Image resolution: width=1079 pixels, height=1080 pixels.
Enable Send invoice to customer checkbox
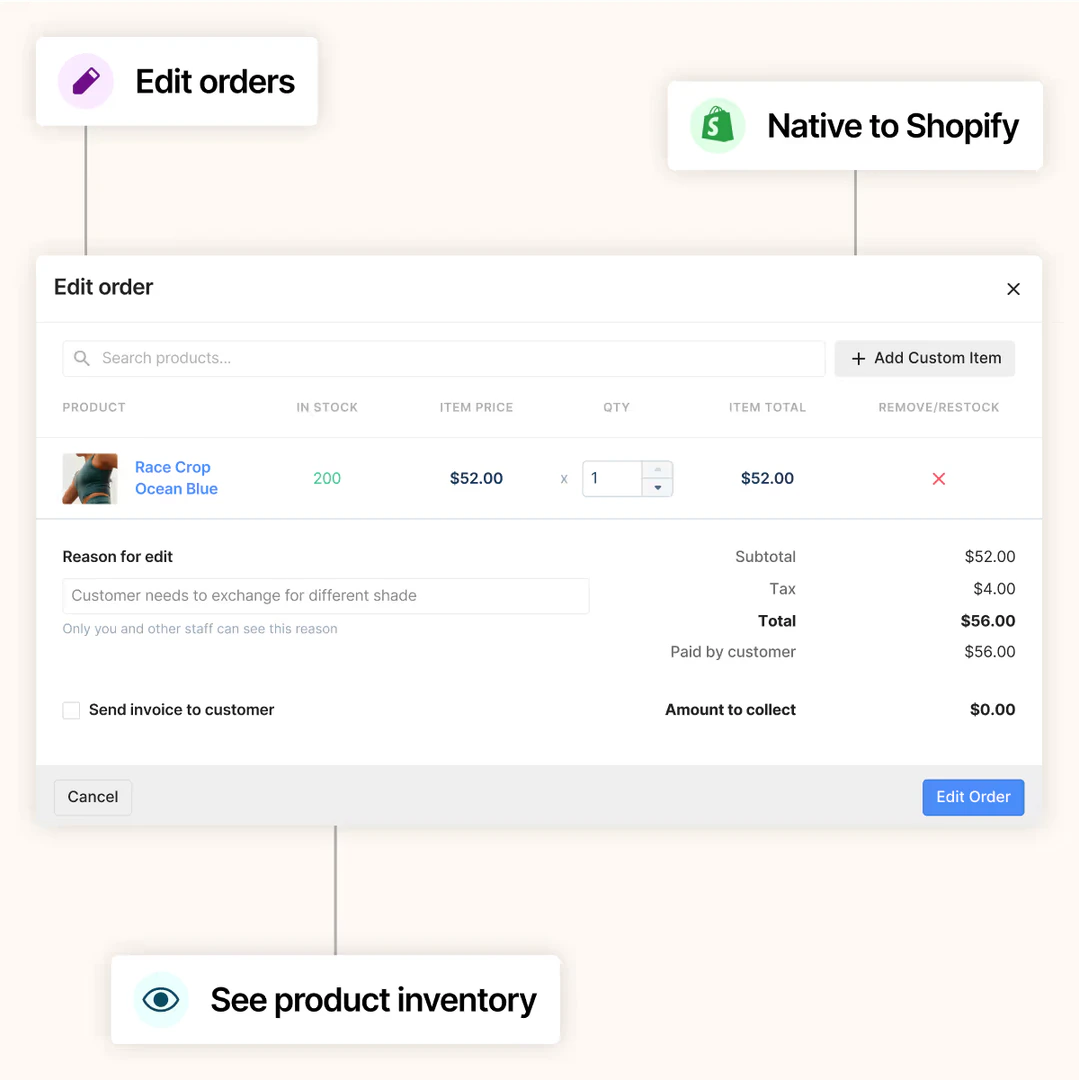72,710
